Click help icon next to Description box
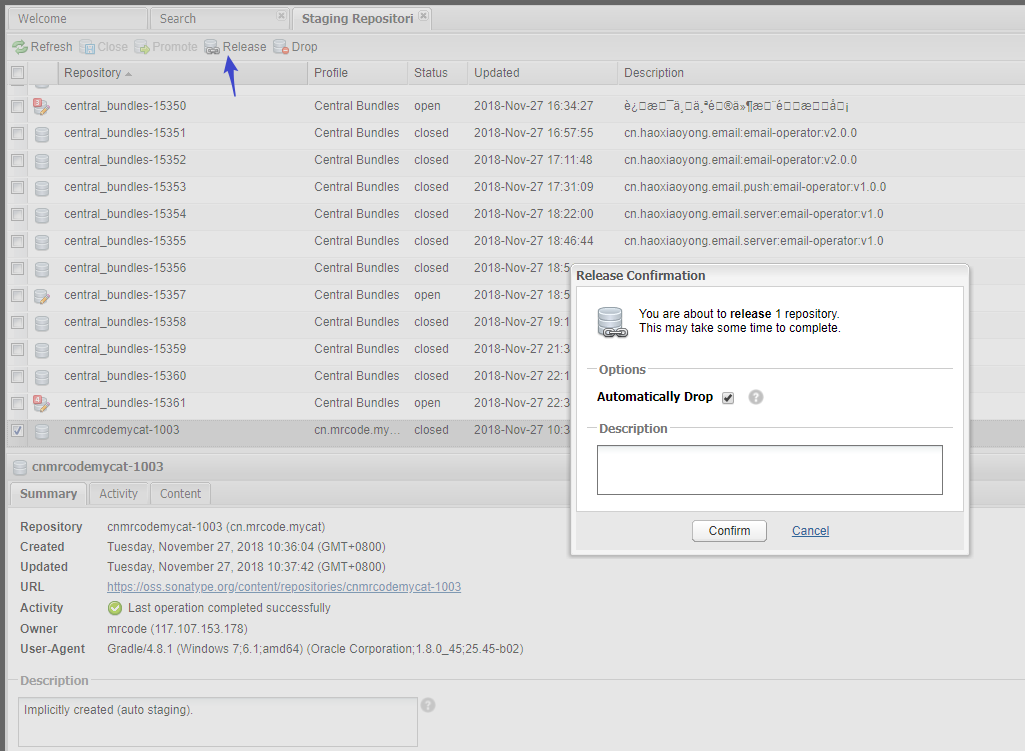 coord(428,705)
